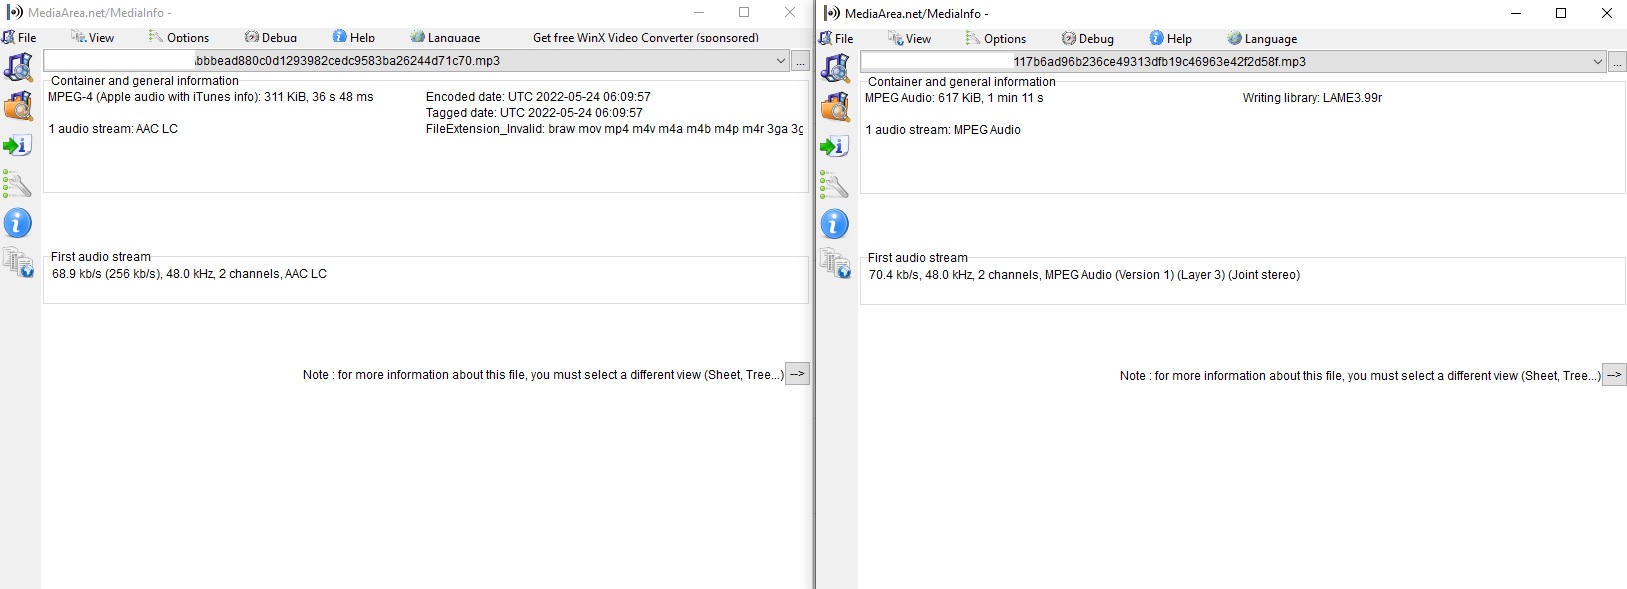This screenshot has width=1627, height=589.
Task: Open File menu in left window
Action: point(19,37)
